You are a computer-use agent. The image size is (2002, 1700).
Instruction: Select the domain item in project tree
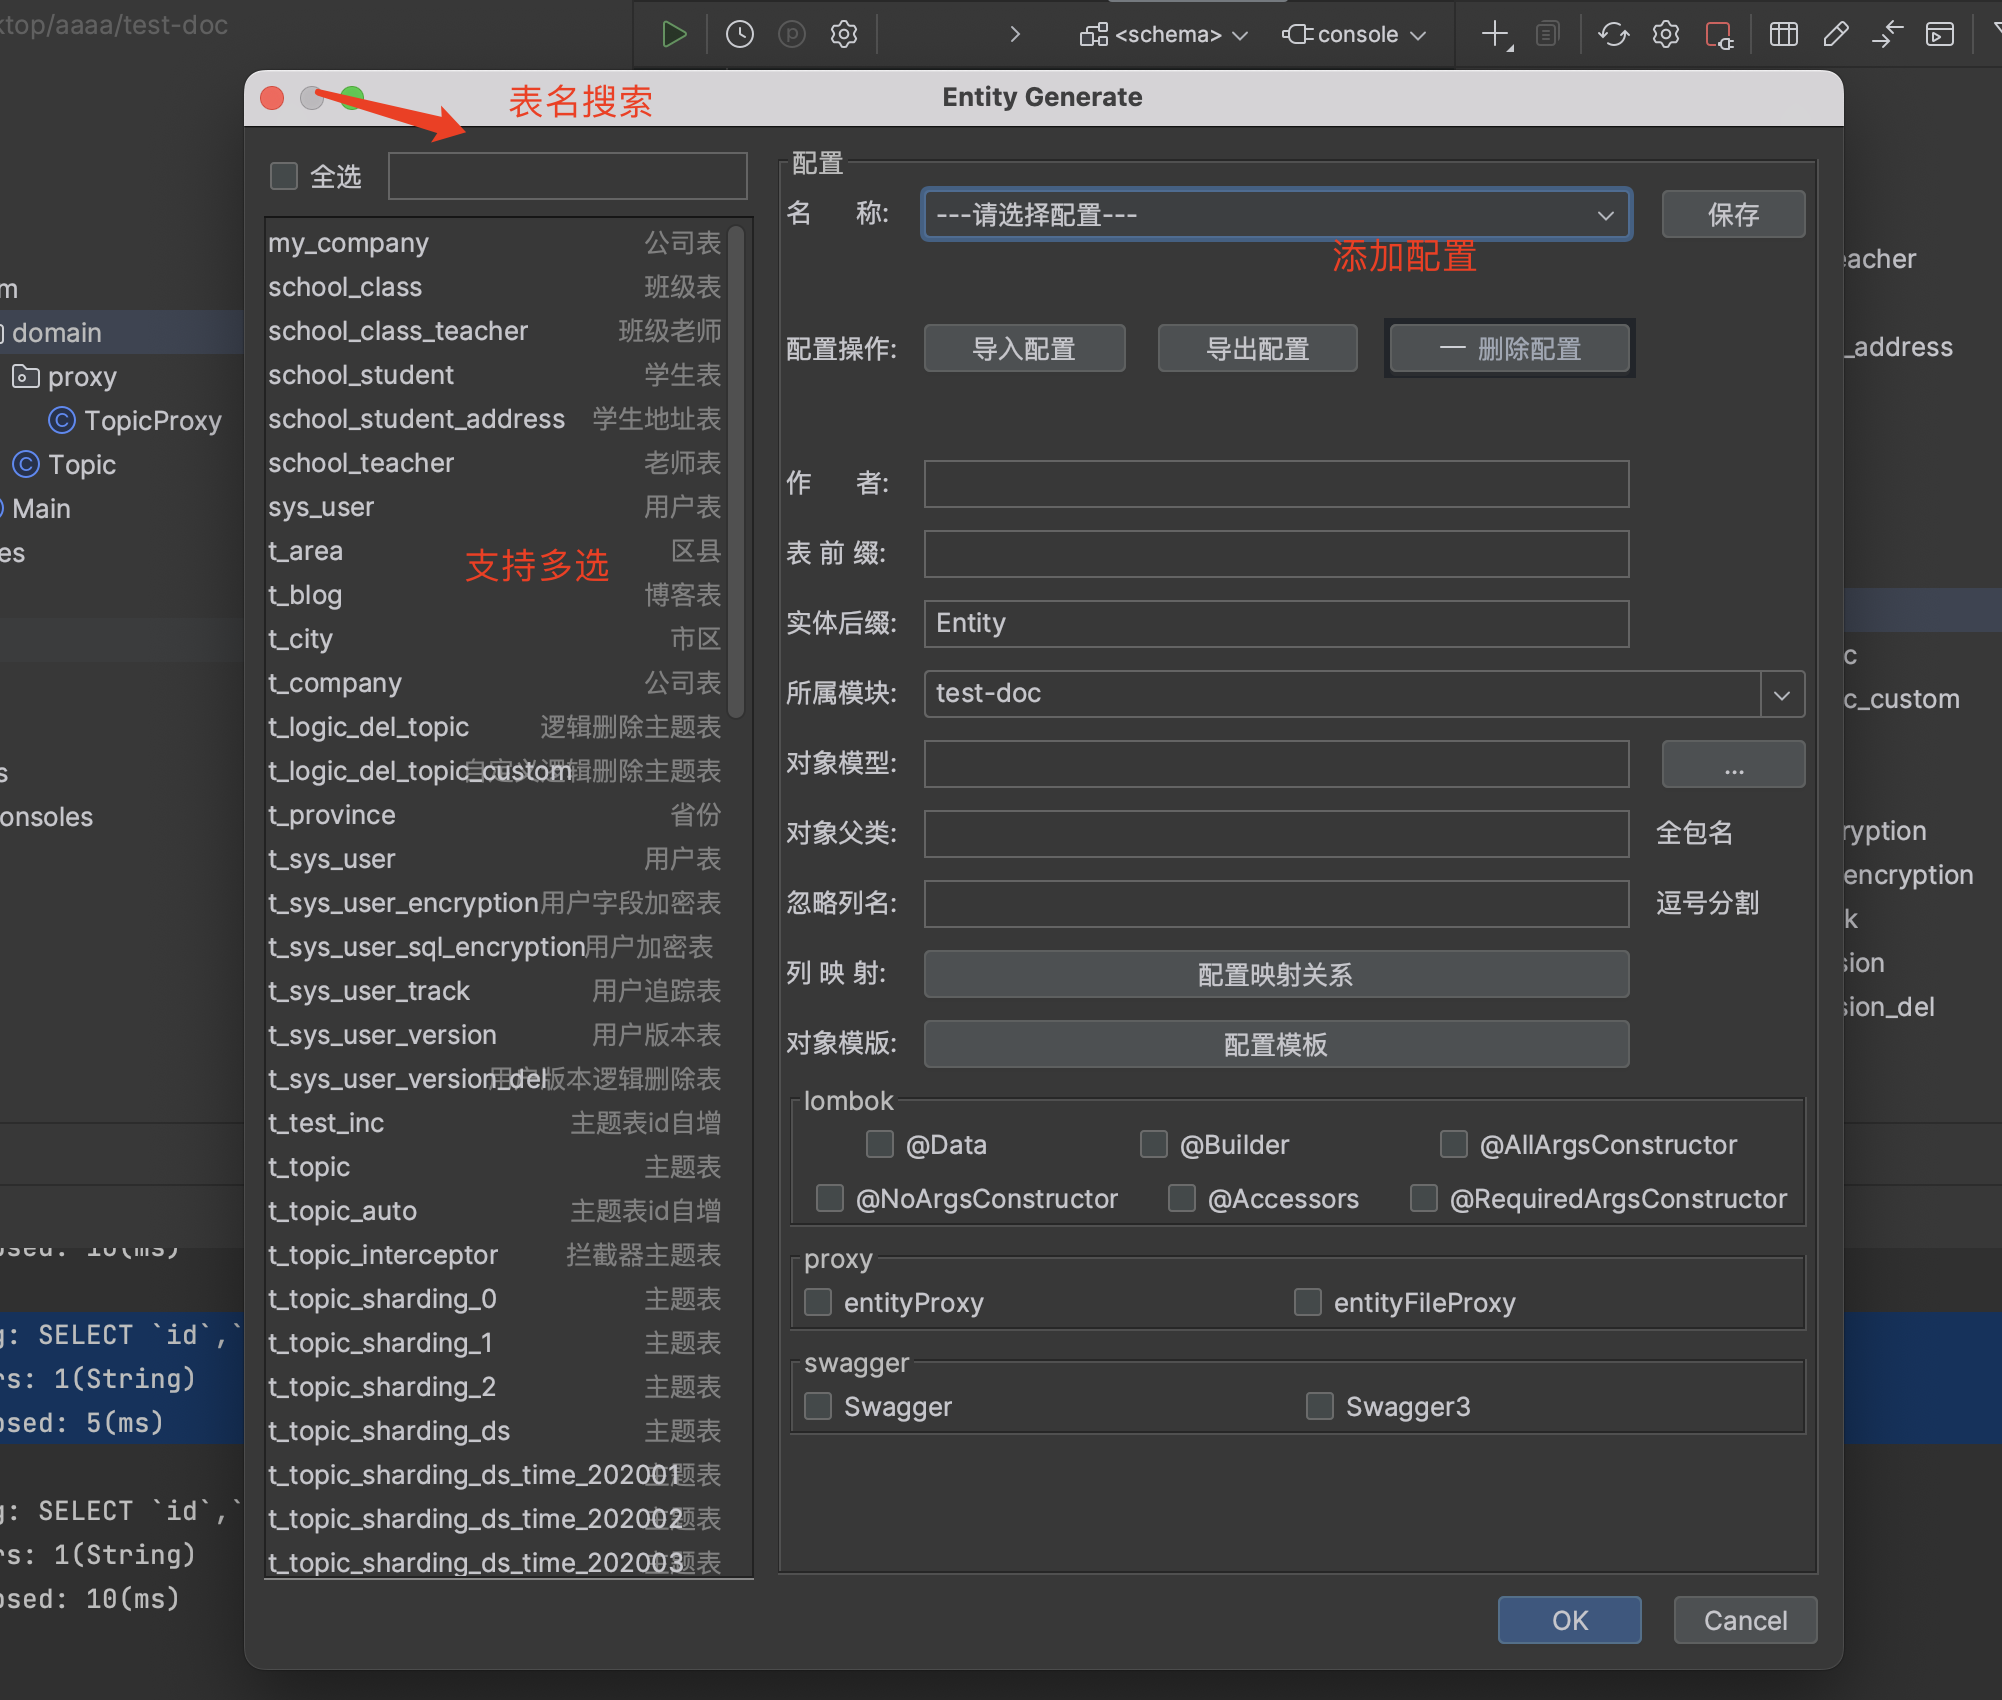coord(57,332)
